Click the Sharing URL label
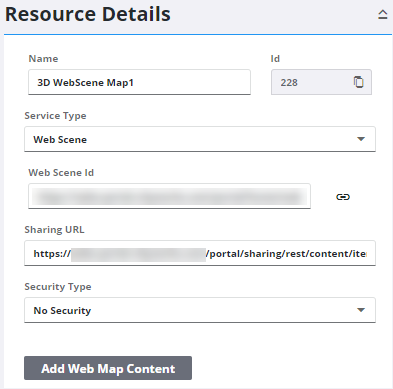Viewport: 393px width, 389px height. (x=54, y=230)
